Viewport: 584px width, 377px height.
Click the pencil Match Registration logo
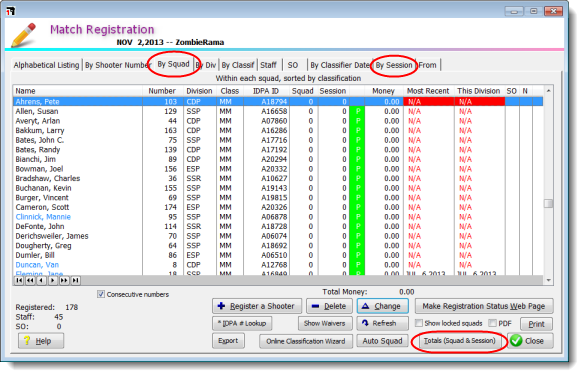(x=23, y=35)
